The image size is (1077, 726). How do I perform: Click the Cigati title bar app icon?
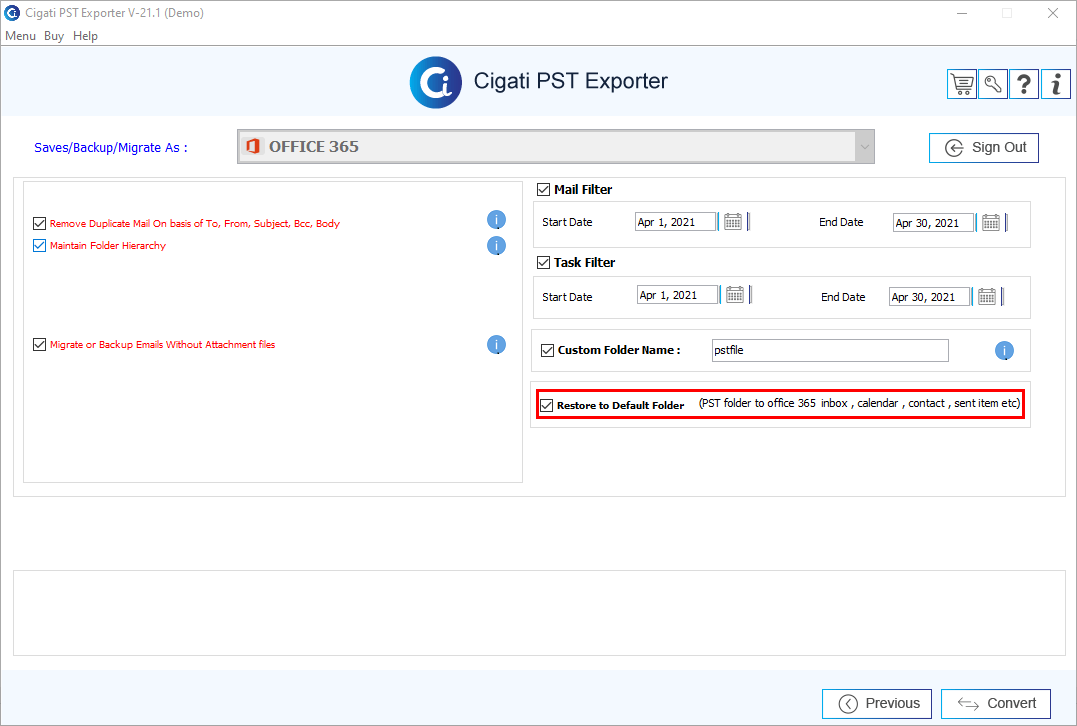(12, 13)
